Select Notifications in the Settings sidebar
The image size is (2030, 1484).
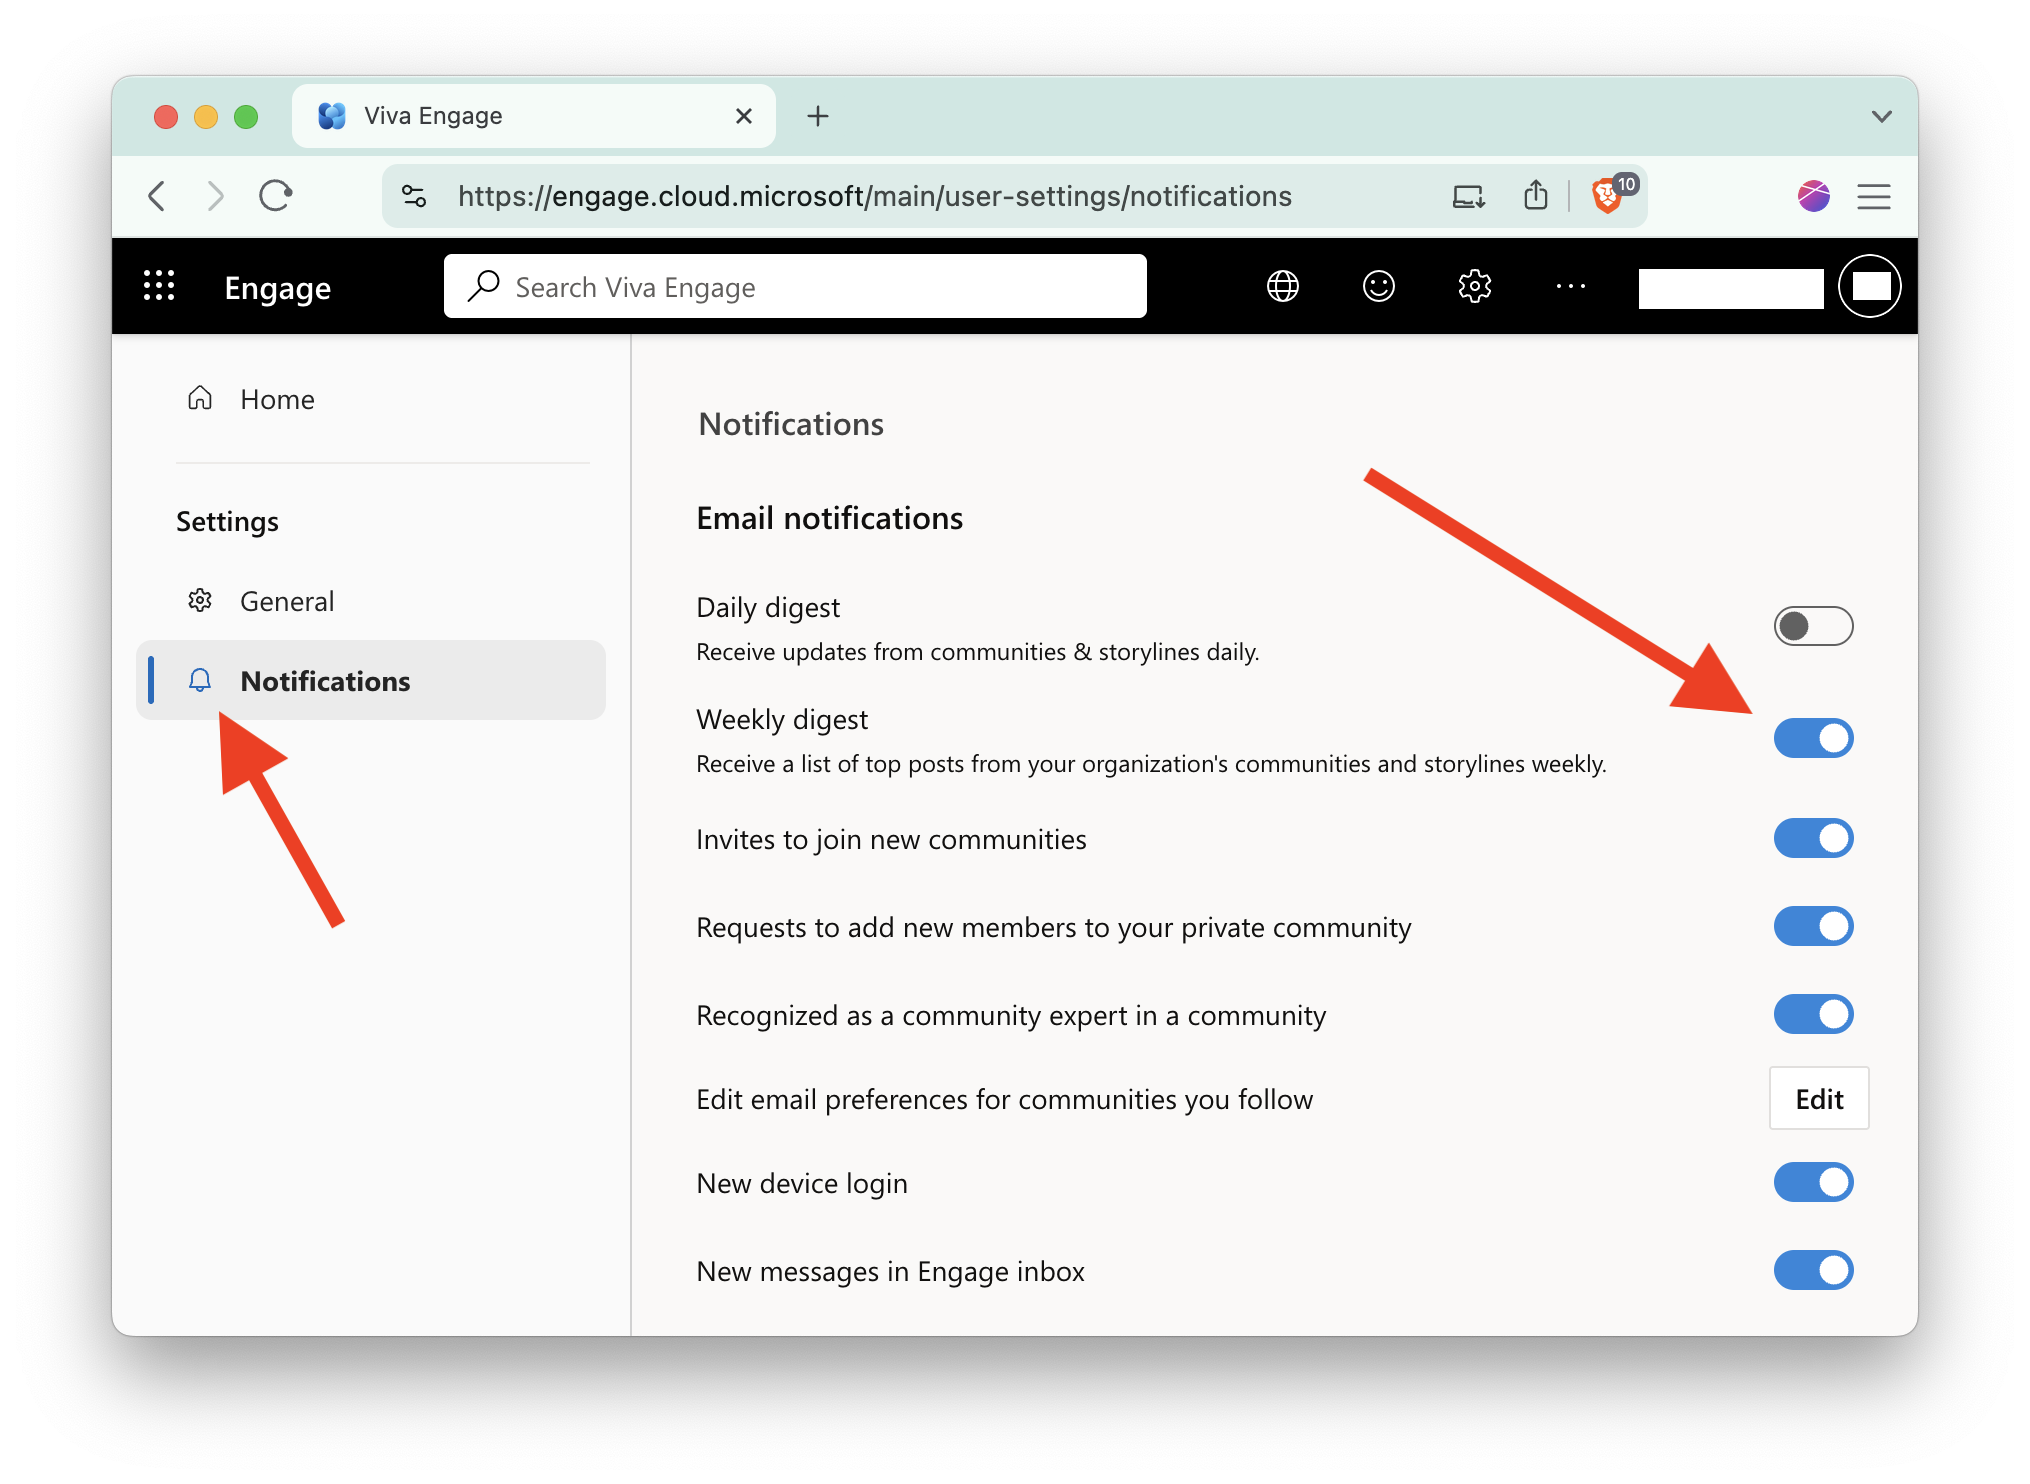(371, 680)
